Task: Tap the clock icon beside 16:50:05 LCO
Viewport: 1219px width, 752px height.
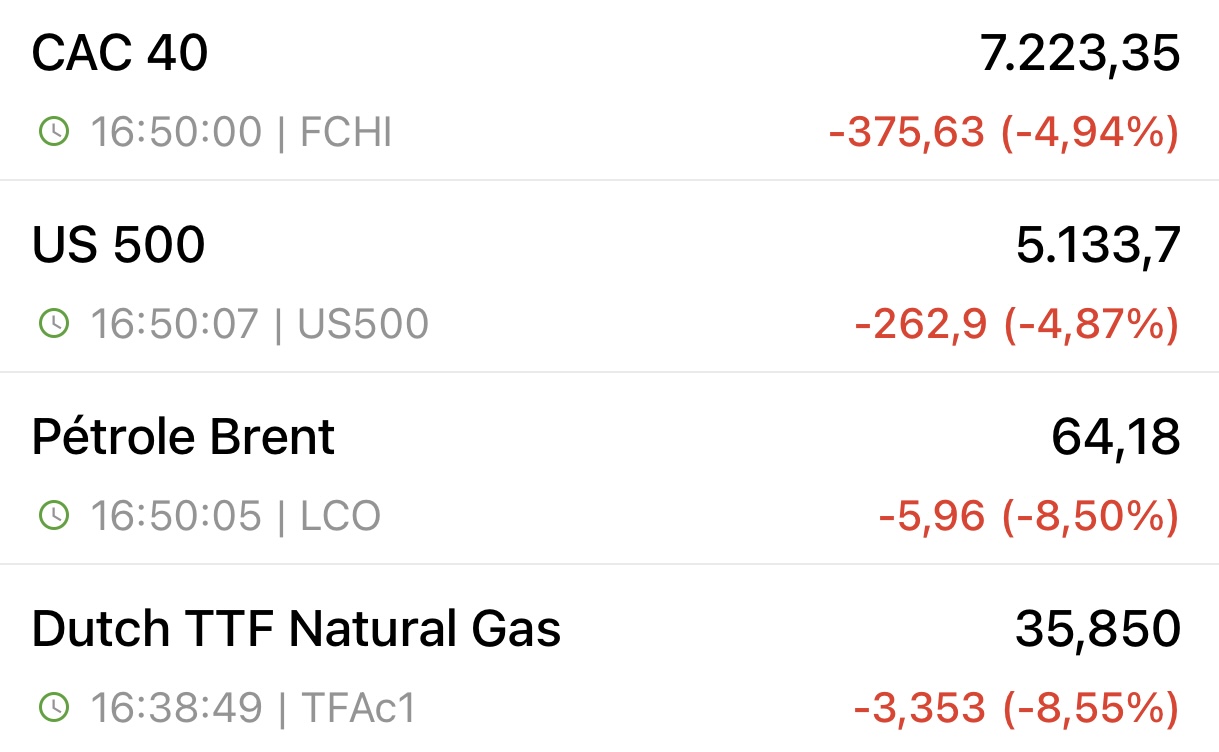Action: (53, 516)
